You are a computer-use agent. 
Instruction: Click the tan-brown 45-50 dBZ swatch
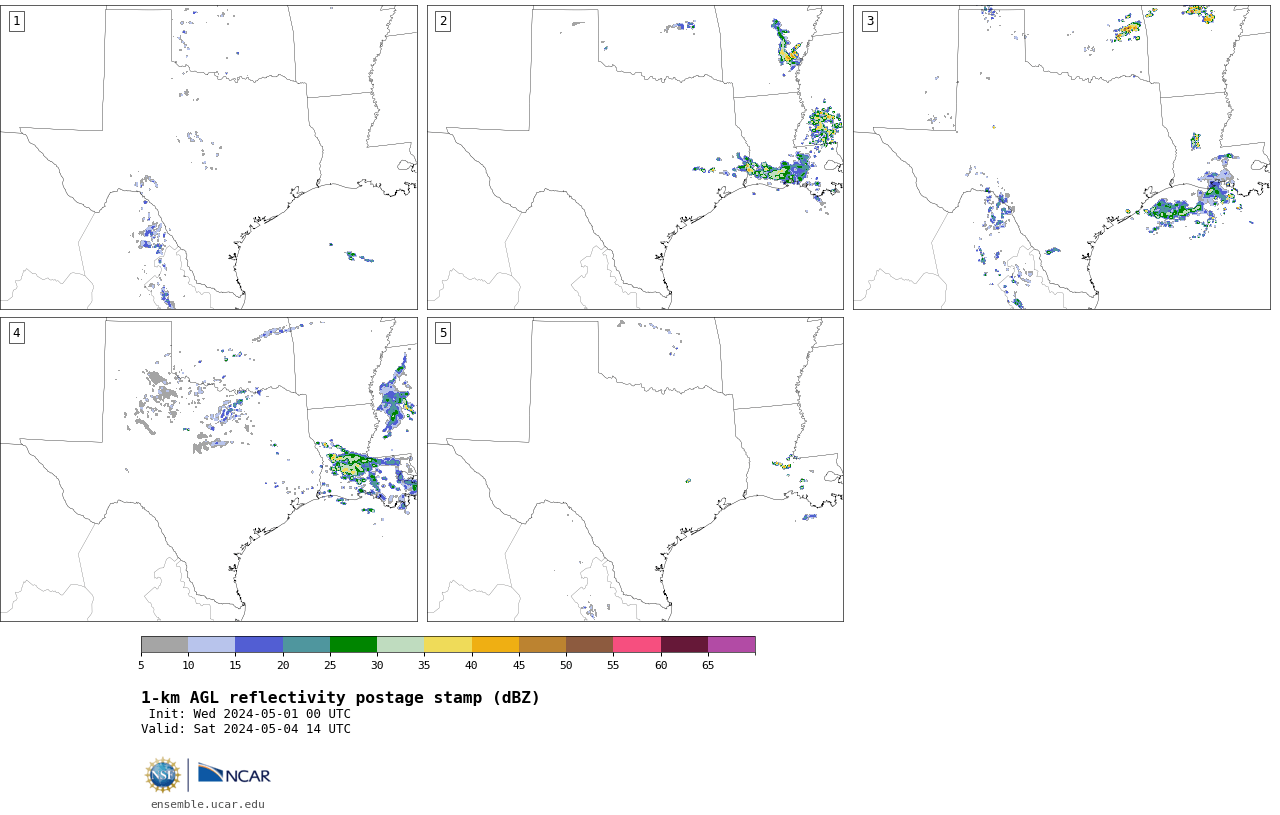(542, 645)
